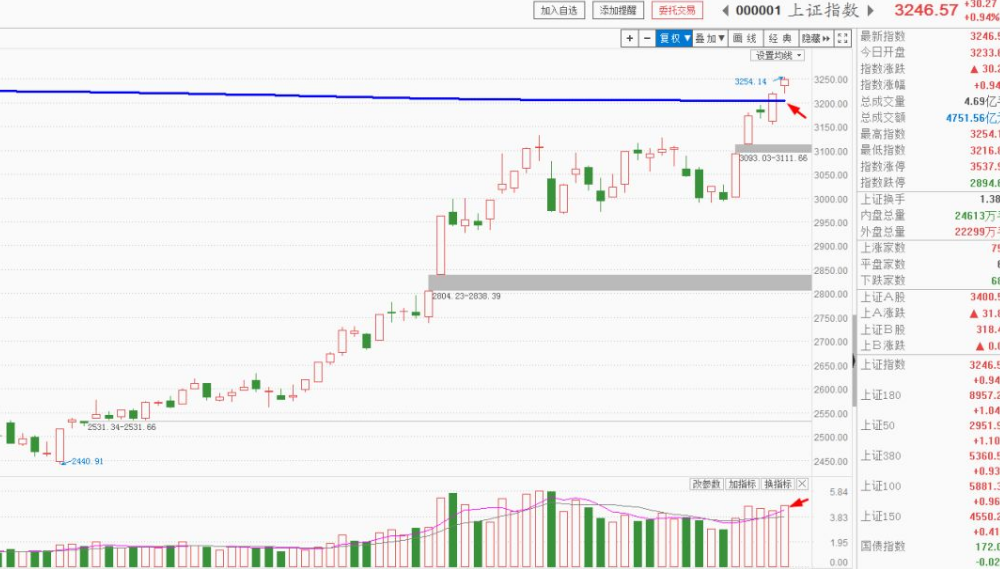Switch to 经典 classic view

[x=780, y=38]
